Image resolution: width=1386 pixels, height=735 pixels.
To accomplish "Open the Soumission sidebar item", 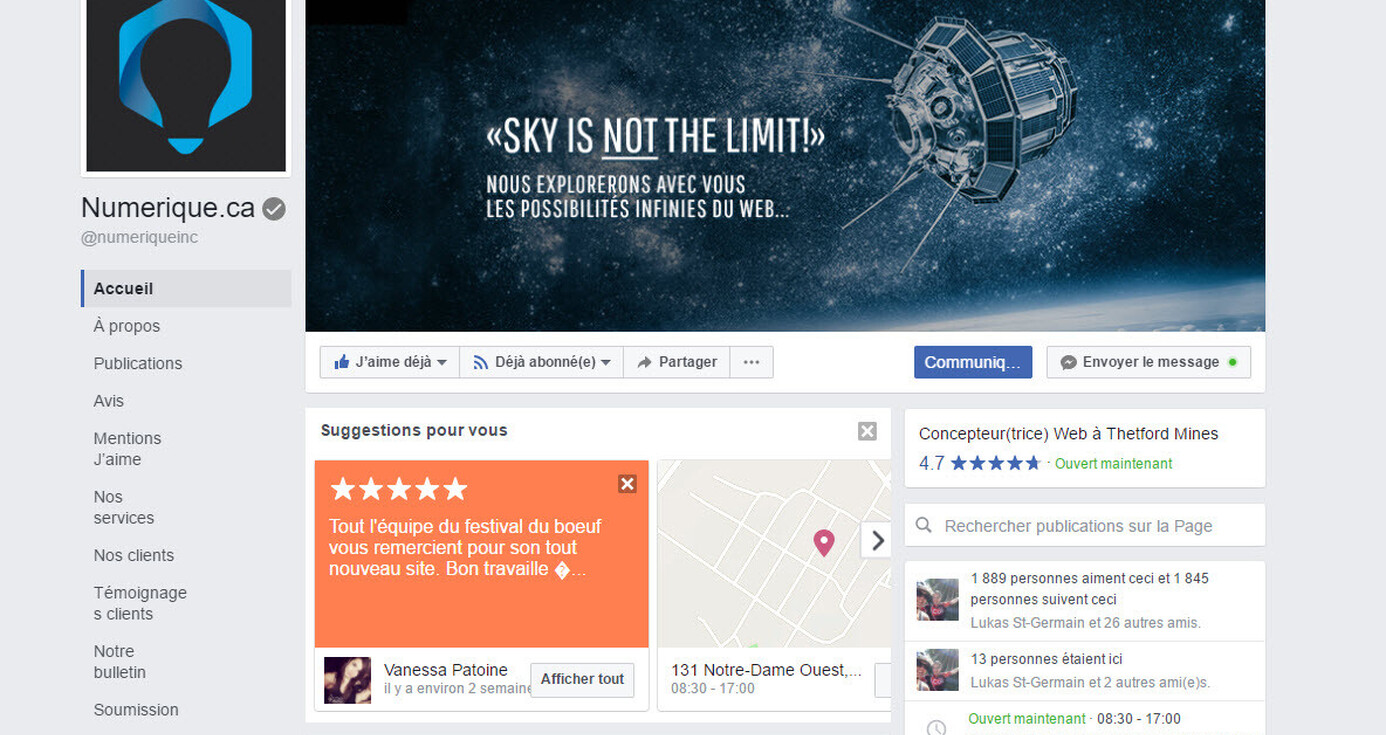I will 136,710.
